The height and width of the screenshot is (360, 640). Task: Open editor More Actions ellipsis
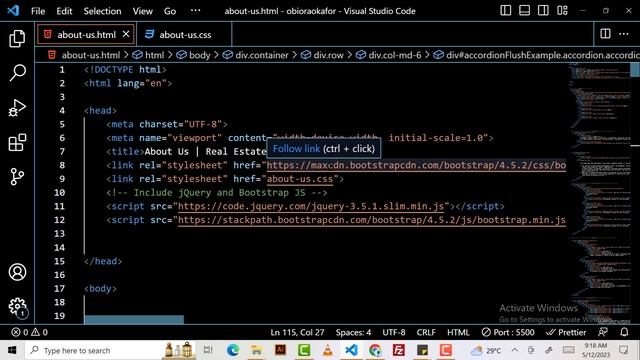click(x=624, y=34)
